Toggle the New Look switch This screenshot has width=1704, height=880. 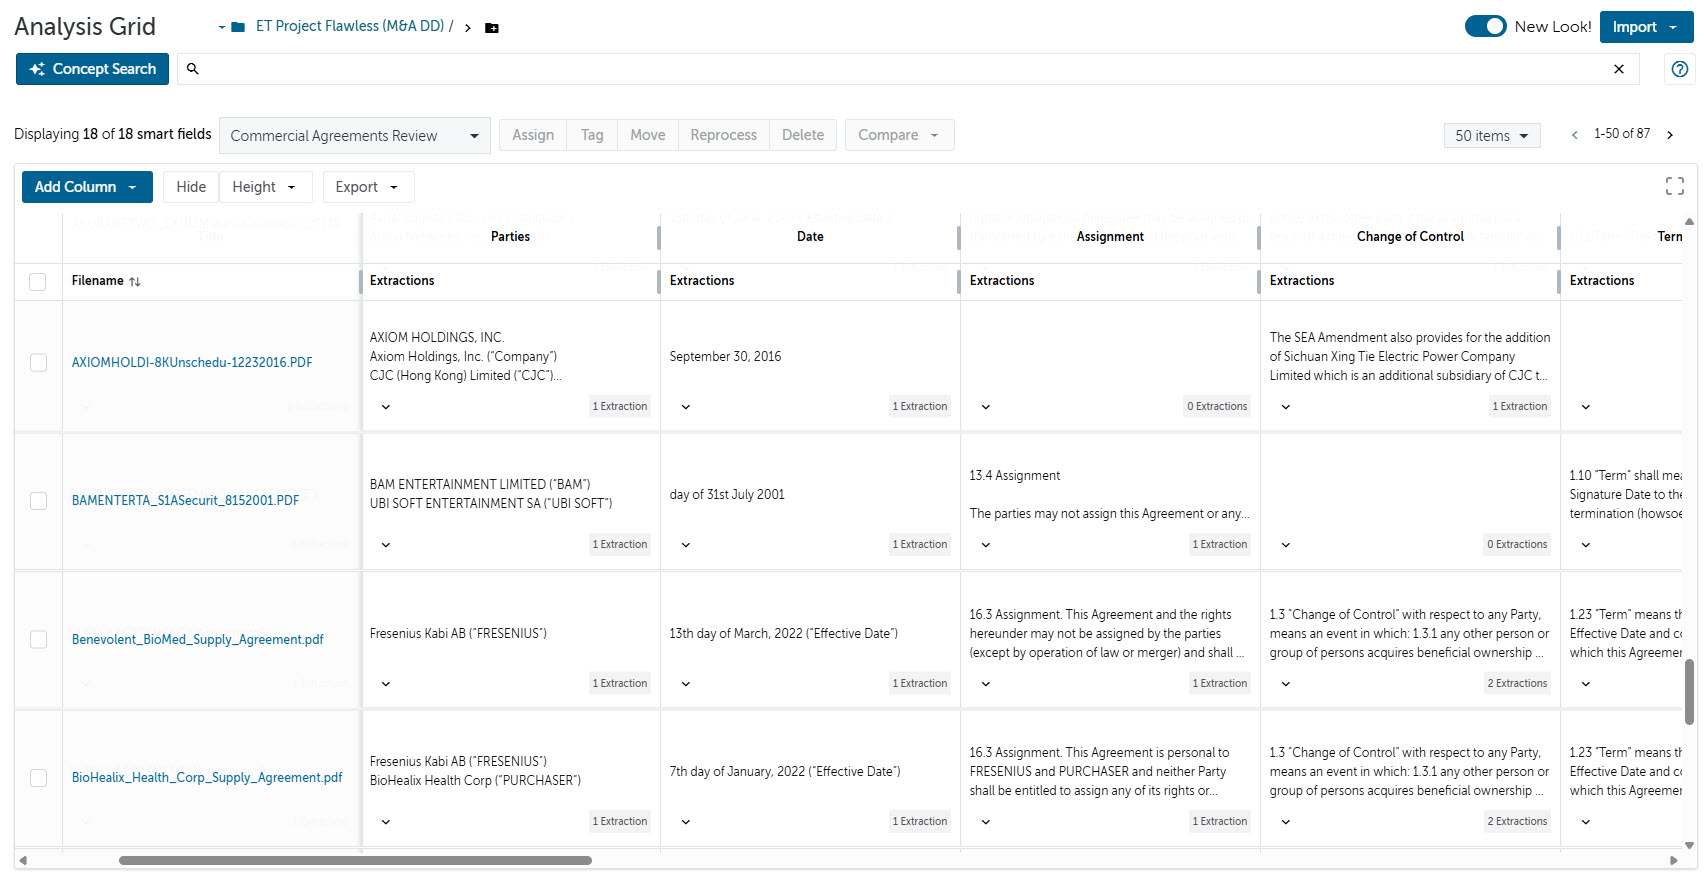1486,27
